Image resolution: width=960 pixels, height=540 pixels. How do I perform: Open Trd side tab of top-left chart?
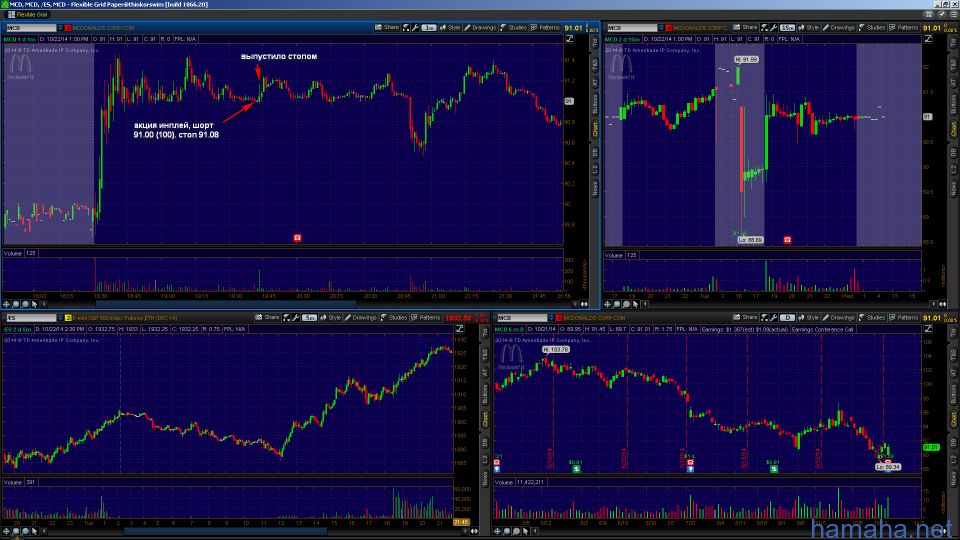[x=594, y=42]
